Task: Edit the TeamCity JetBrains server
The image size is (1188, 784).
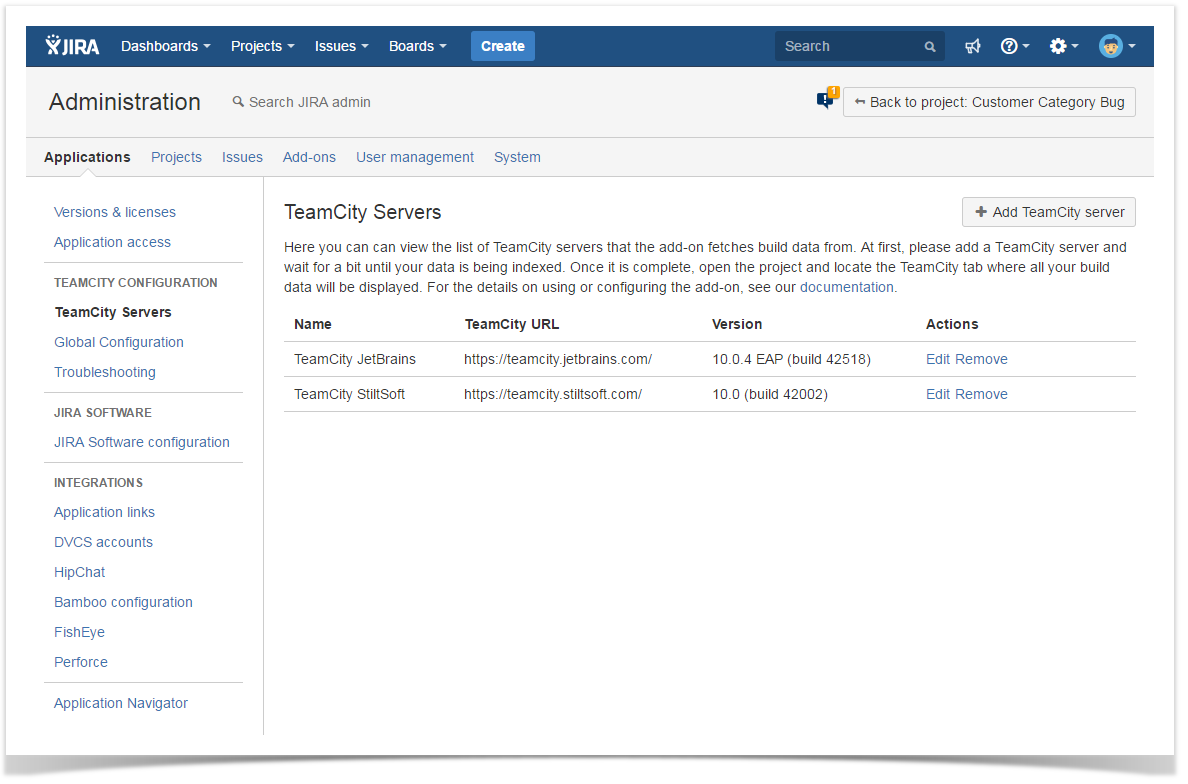Action: tap(937, 359)
